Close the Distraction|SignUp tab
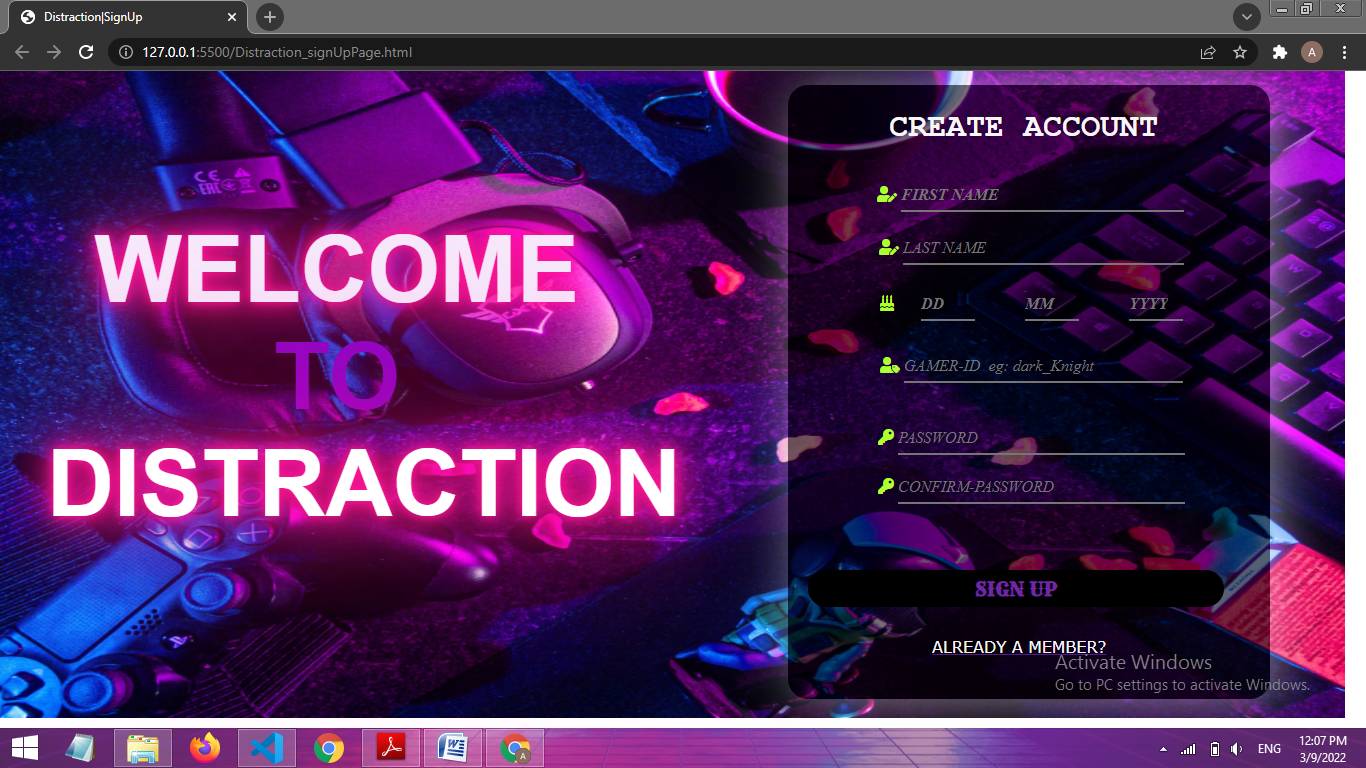The height and width of the screenshot is (768, 1366). [232, 17]
